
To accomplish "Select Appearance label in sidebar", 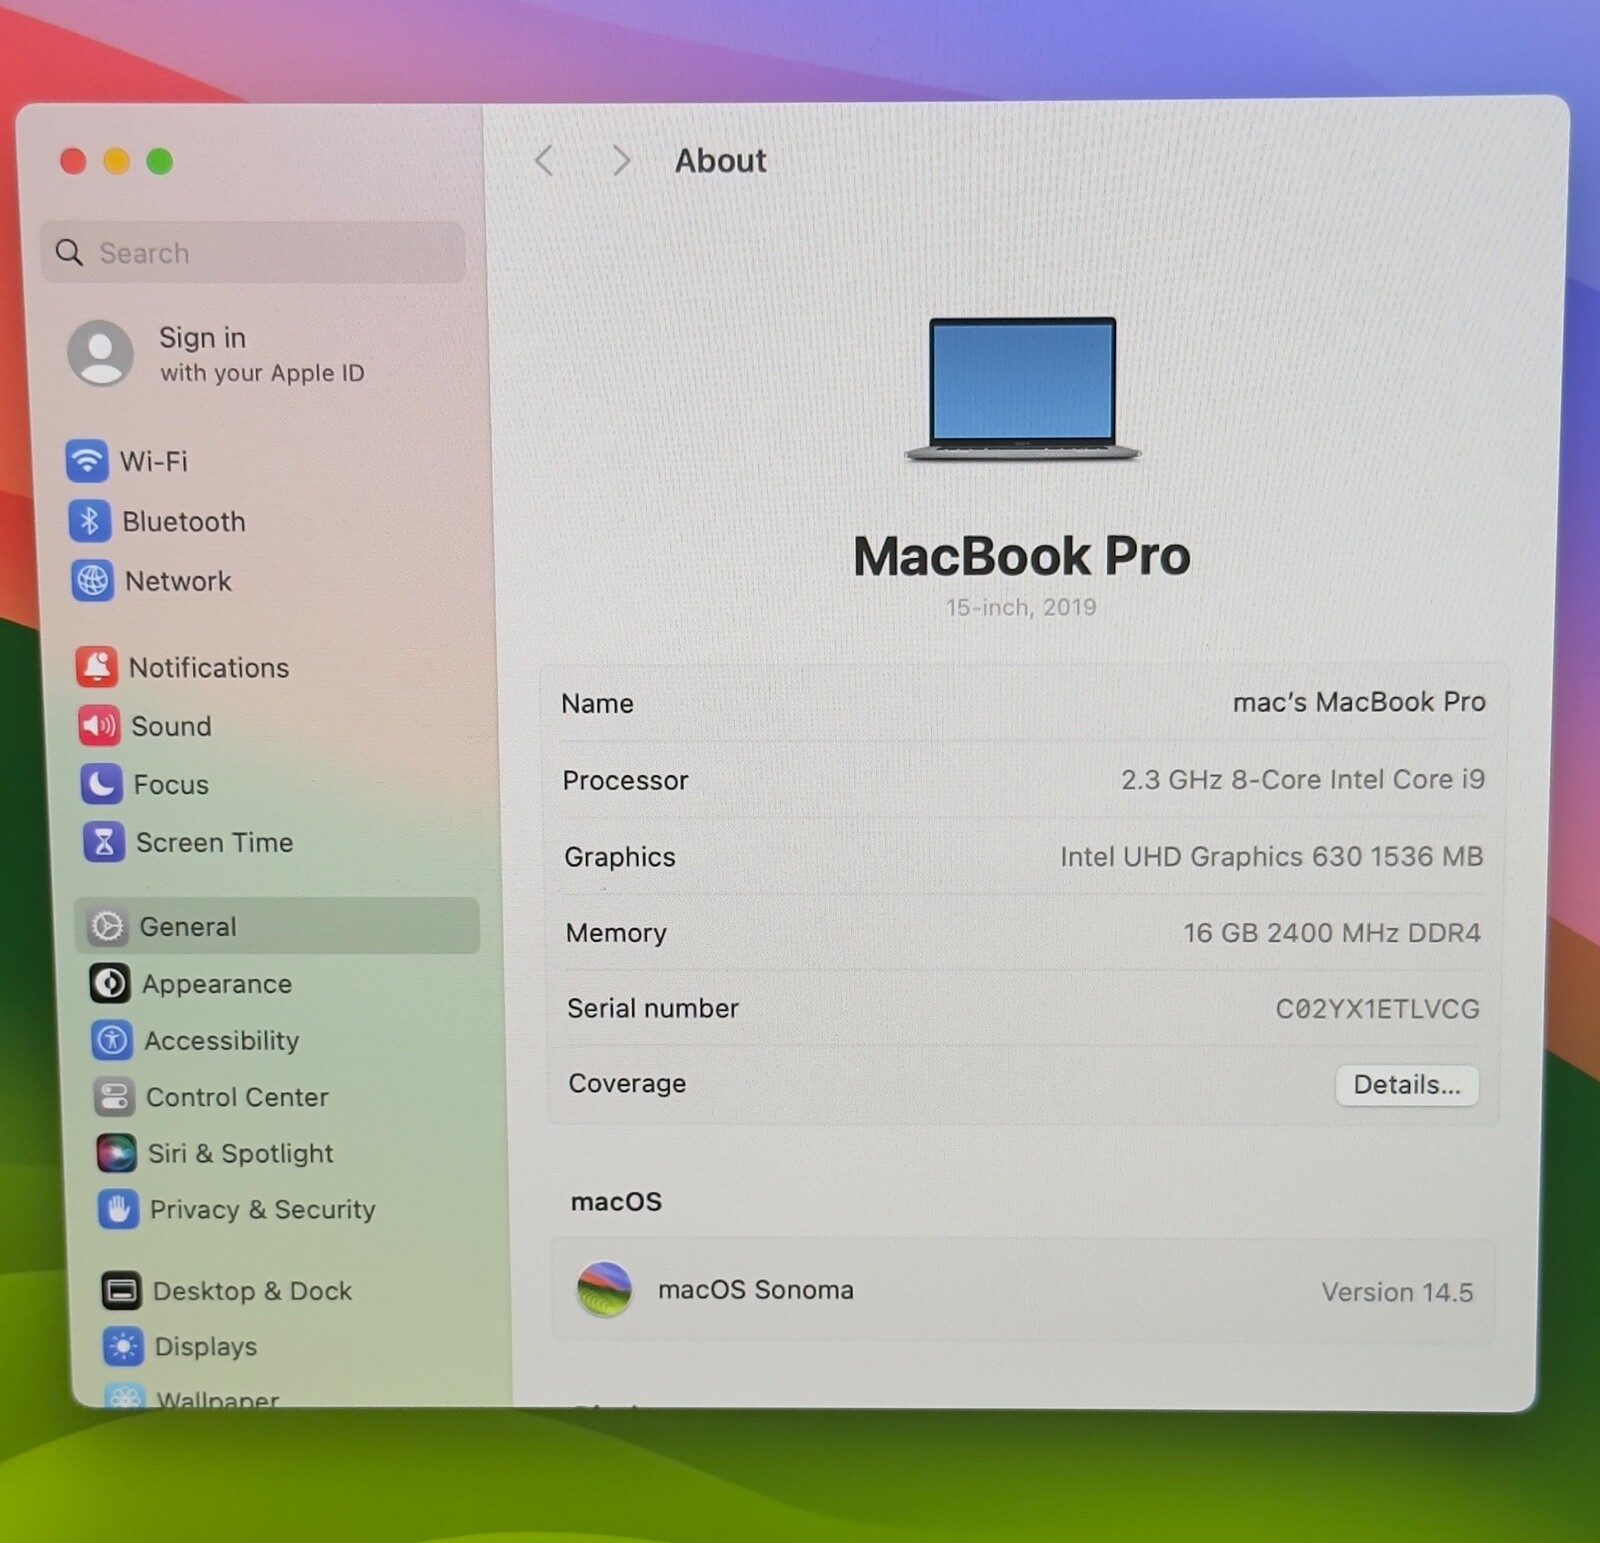I will pos(217,984).
